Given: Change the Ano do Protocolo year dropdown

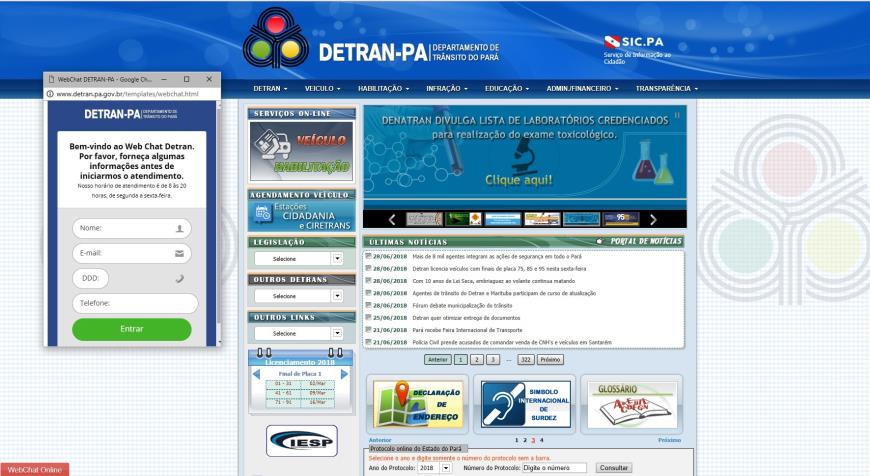Looking at the screenshot, I should pos(446,467).
